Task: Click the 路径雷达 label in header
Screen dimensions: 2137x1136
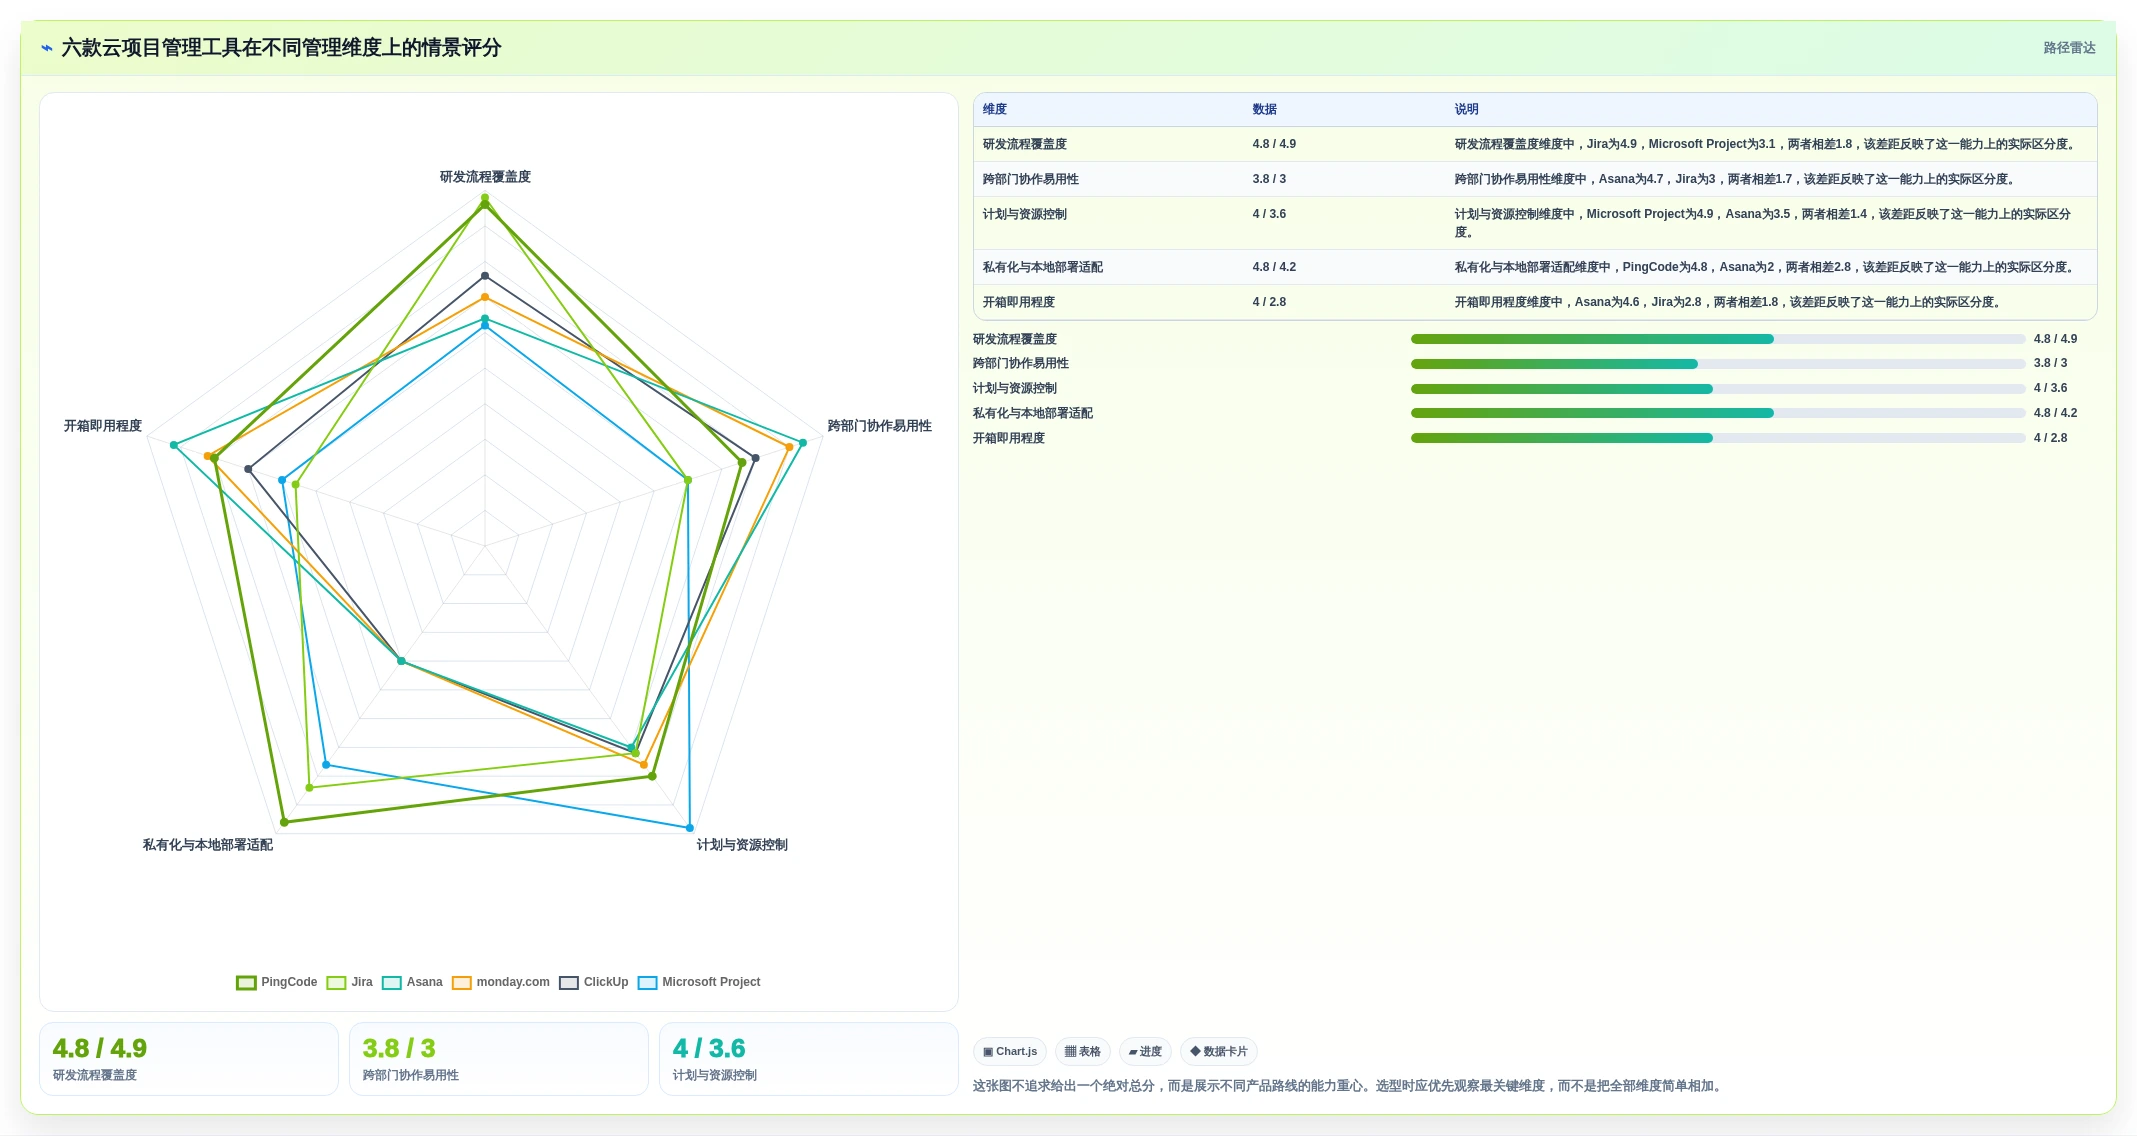Action: (2069, 48)
